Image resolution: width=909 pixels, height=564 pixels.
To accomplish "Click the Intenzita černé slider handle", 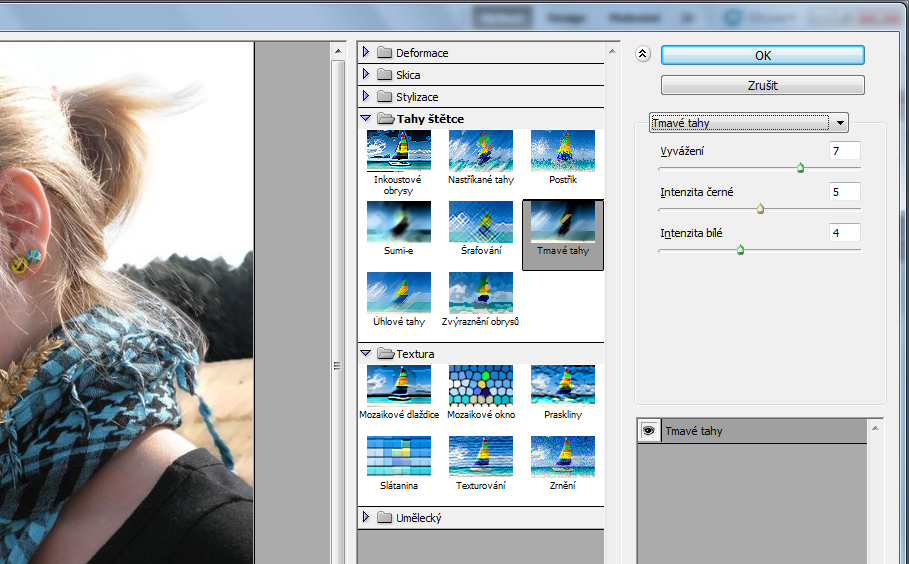I will [x=761, y=209].
